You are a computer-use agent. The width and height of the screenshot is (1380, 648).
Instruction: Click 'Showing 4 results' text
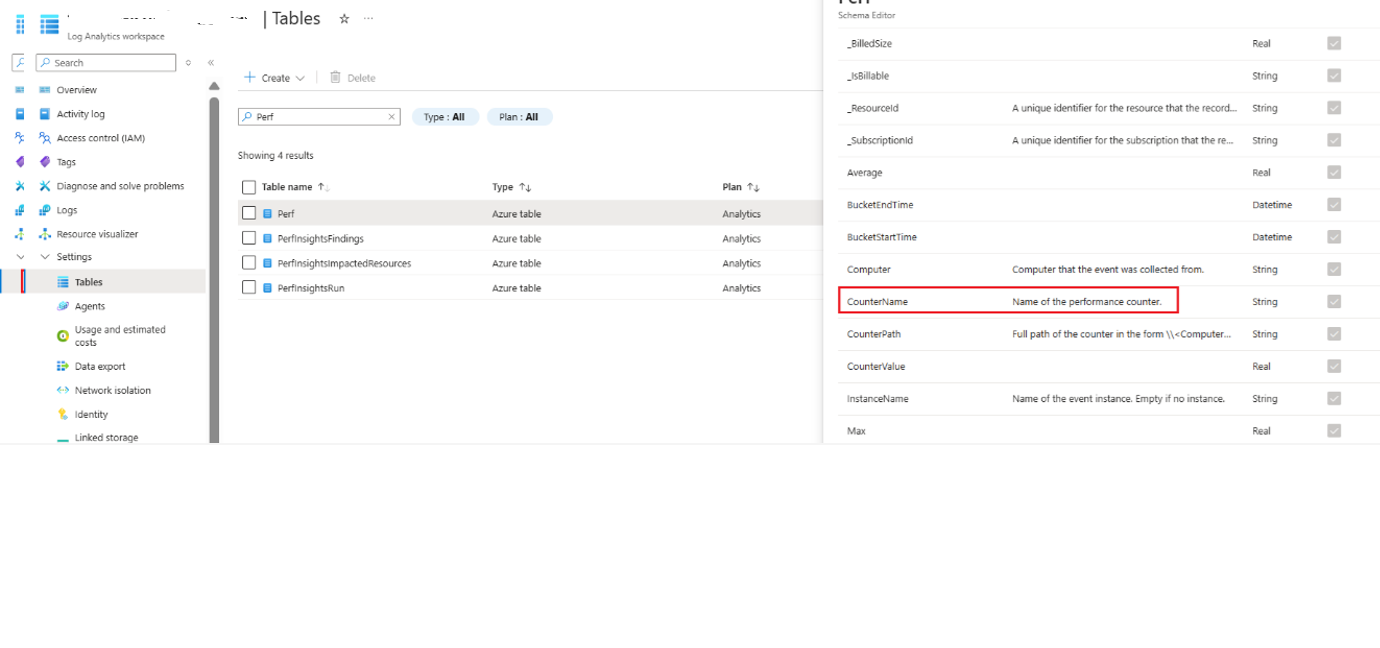pos(275,156)
